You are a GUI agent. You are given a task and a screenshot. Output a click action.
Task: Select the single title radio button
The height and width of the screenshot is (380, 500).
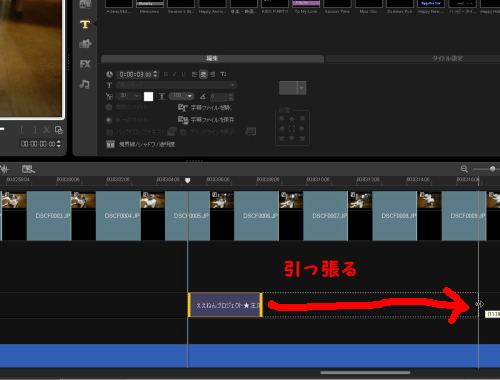[x=109, y=120]
